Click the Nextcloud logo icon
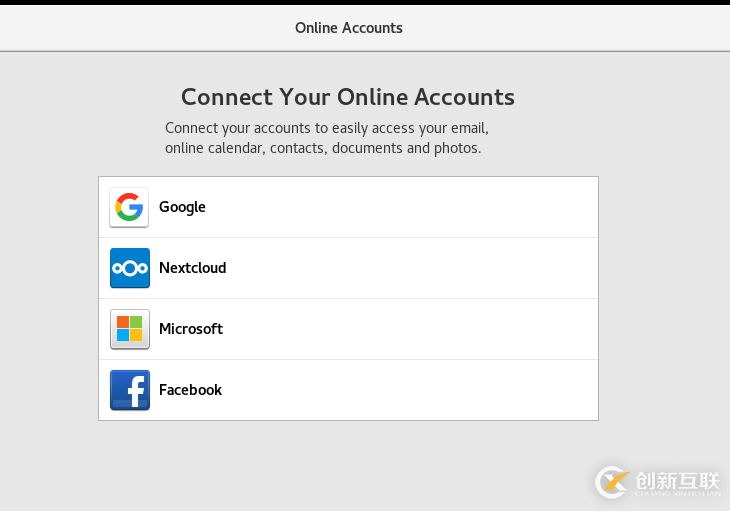The image size is (730, 511). 129,268
